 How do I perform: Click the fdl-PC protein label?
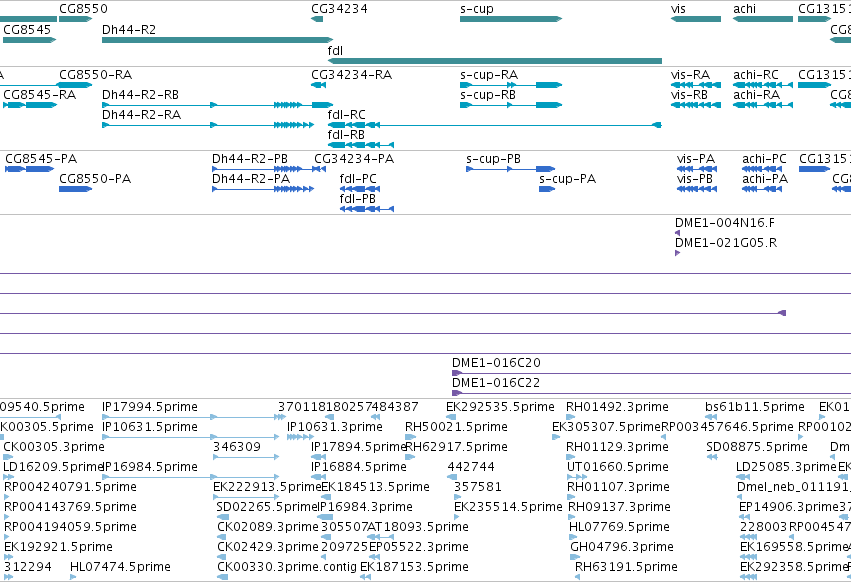tap(358, 179)
